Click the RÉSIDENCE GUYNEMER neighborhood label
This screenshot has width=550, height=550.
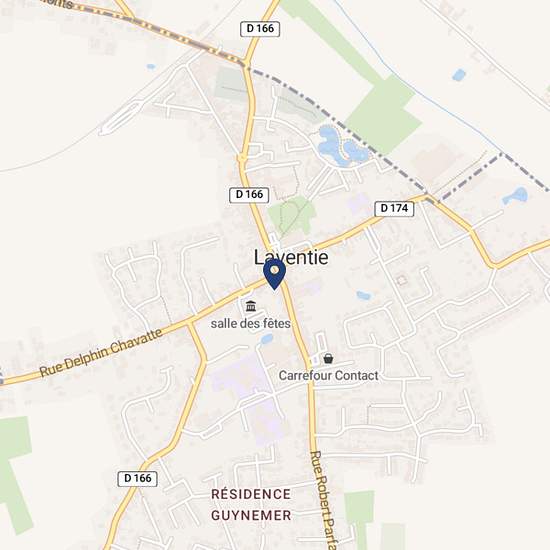click(x=251, y=505)
